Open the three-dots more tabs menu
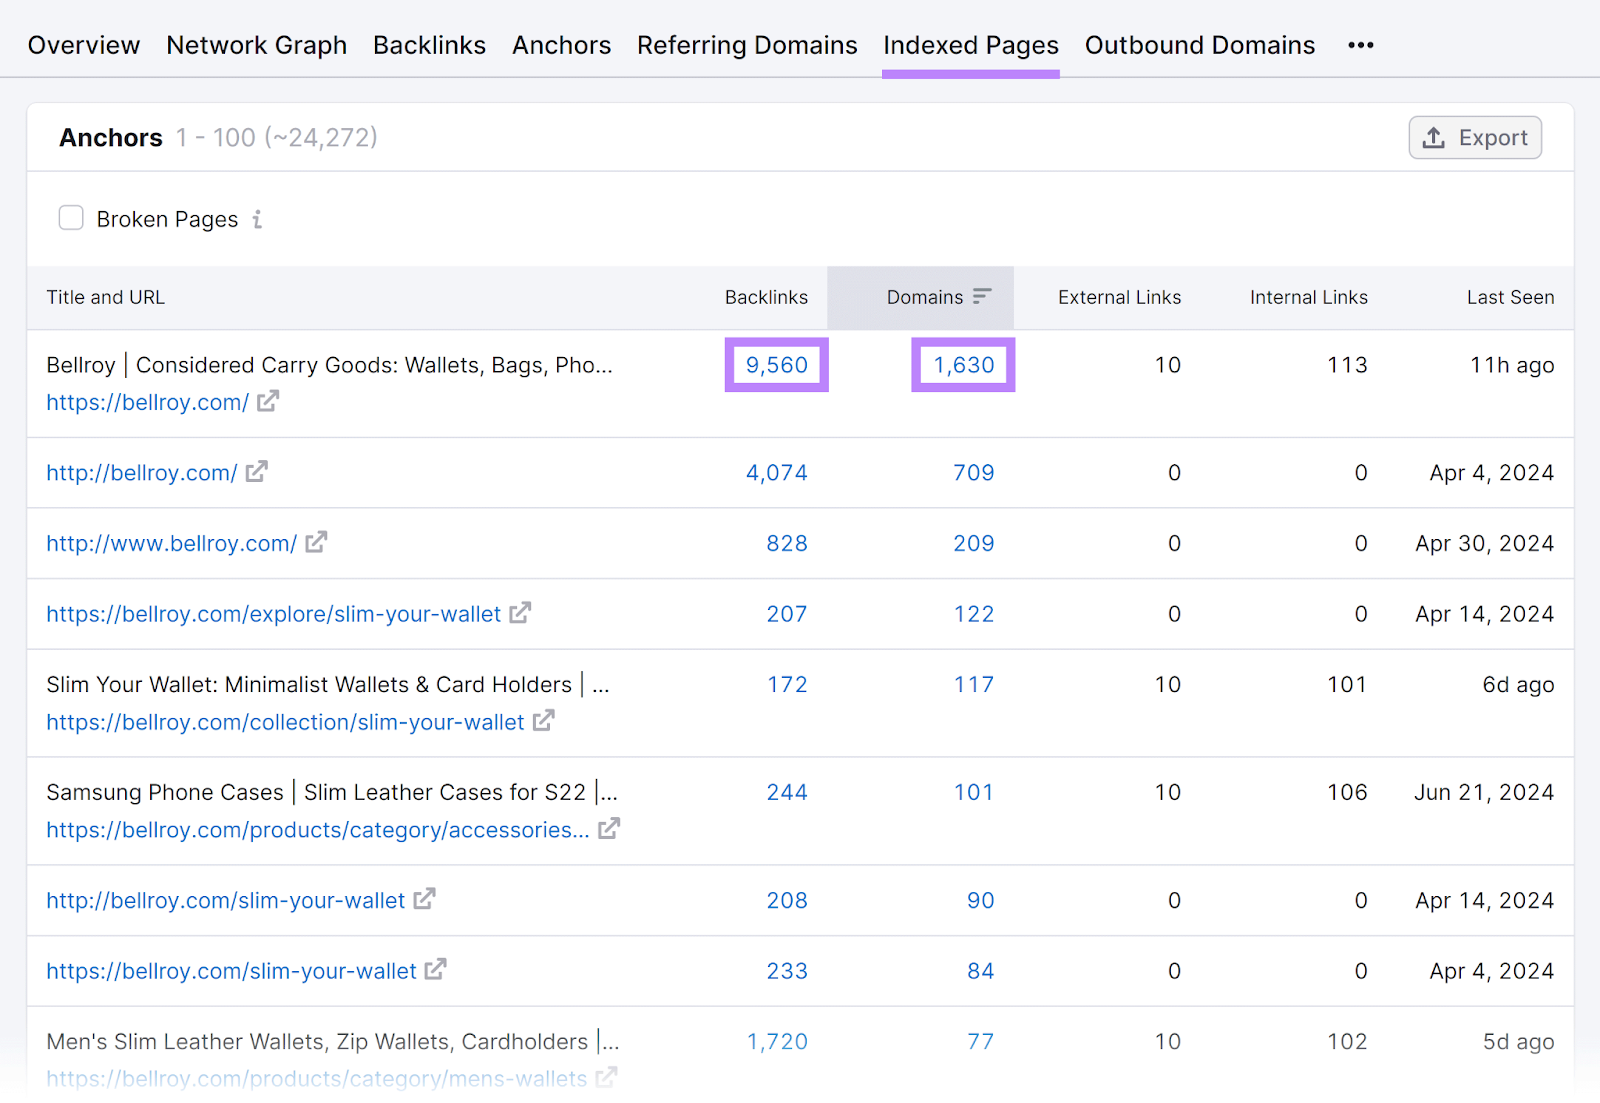This screenshot has height=1103, width=1600. 1360,45
